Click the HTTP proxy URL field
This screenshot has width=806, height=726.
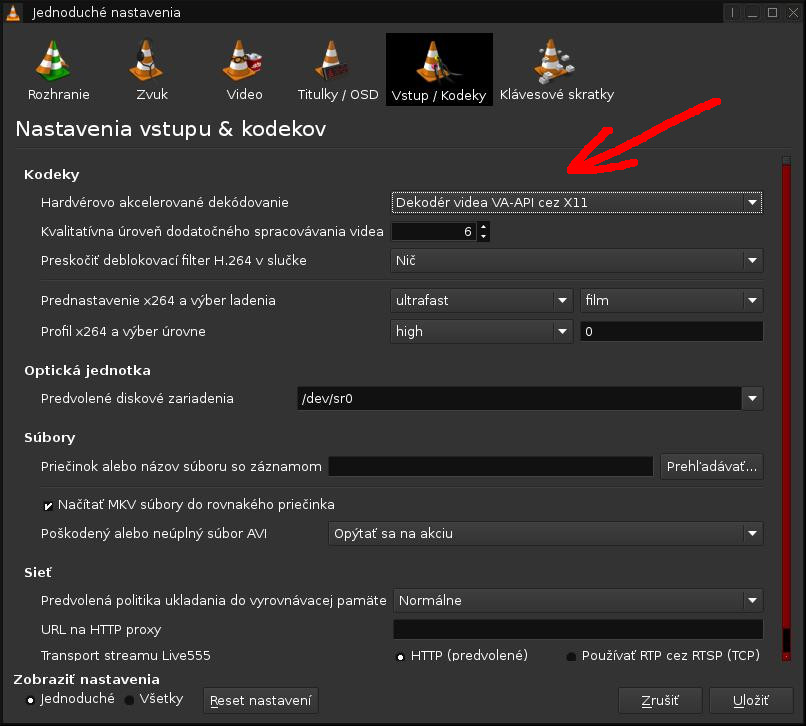[x=578, y=629]
